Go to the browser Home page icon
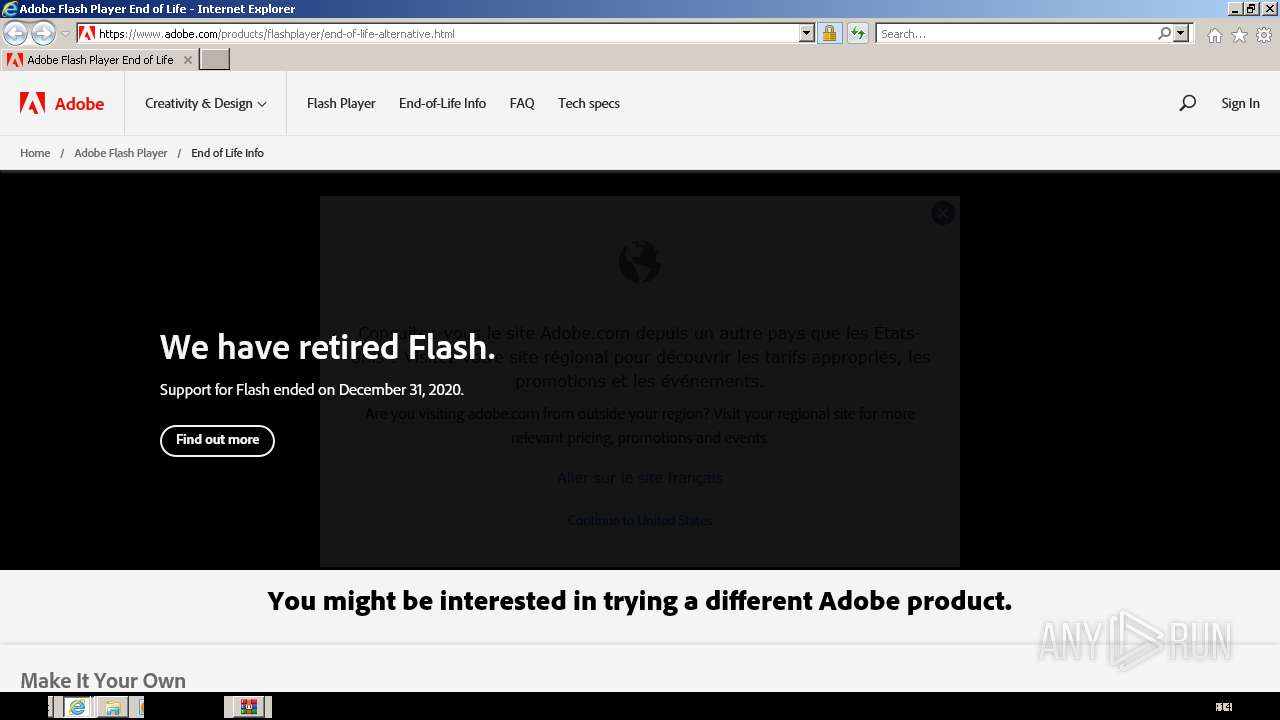1280x720 pixels. (1214, 35)
